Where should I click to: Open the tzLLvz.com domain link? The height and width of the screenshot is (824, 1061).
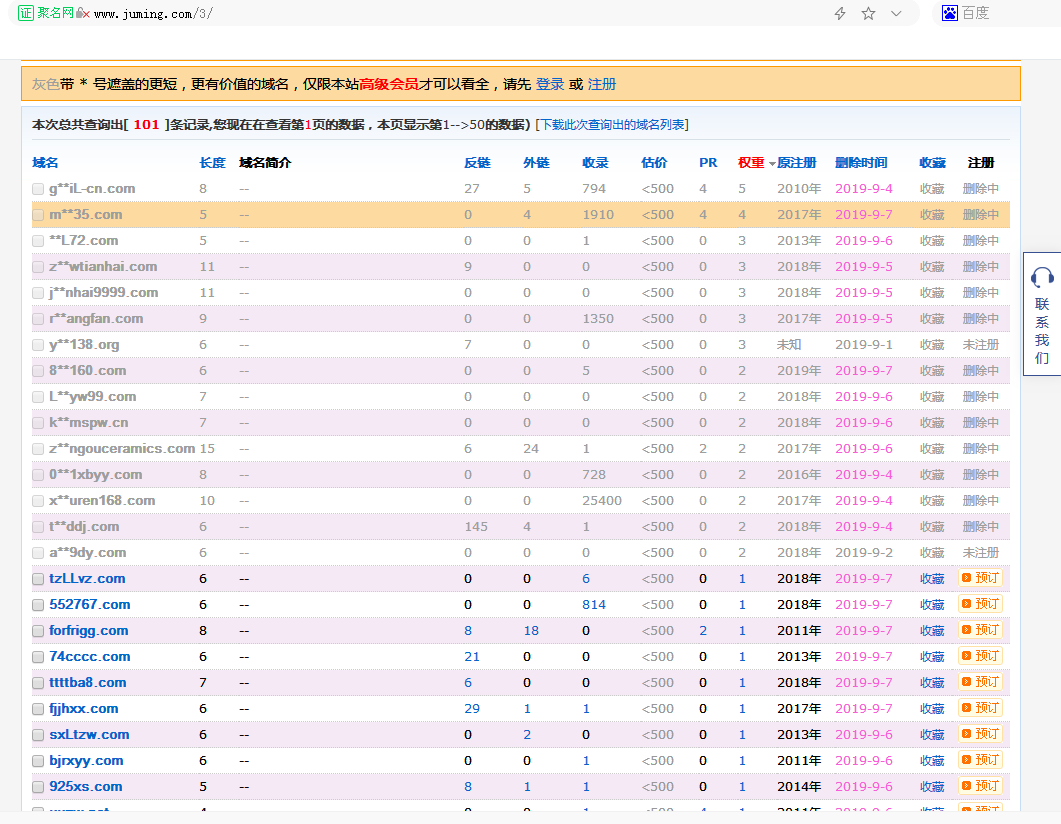pyautogui.click(x=87, y=578)
